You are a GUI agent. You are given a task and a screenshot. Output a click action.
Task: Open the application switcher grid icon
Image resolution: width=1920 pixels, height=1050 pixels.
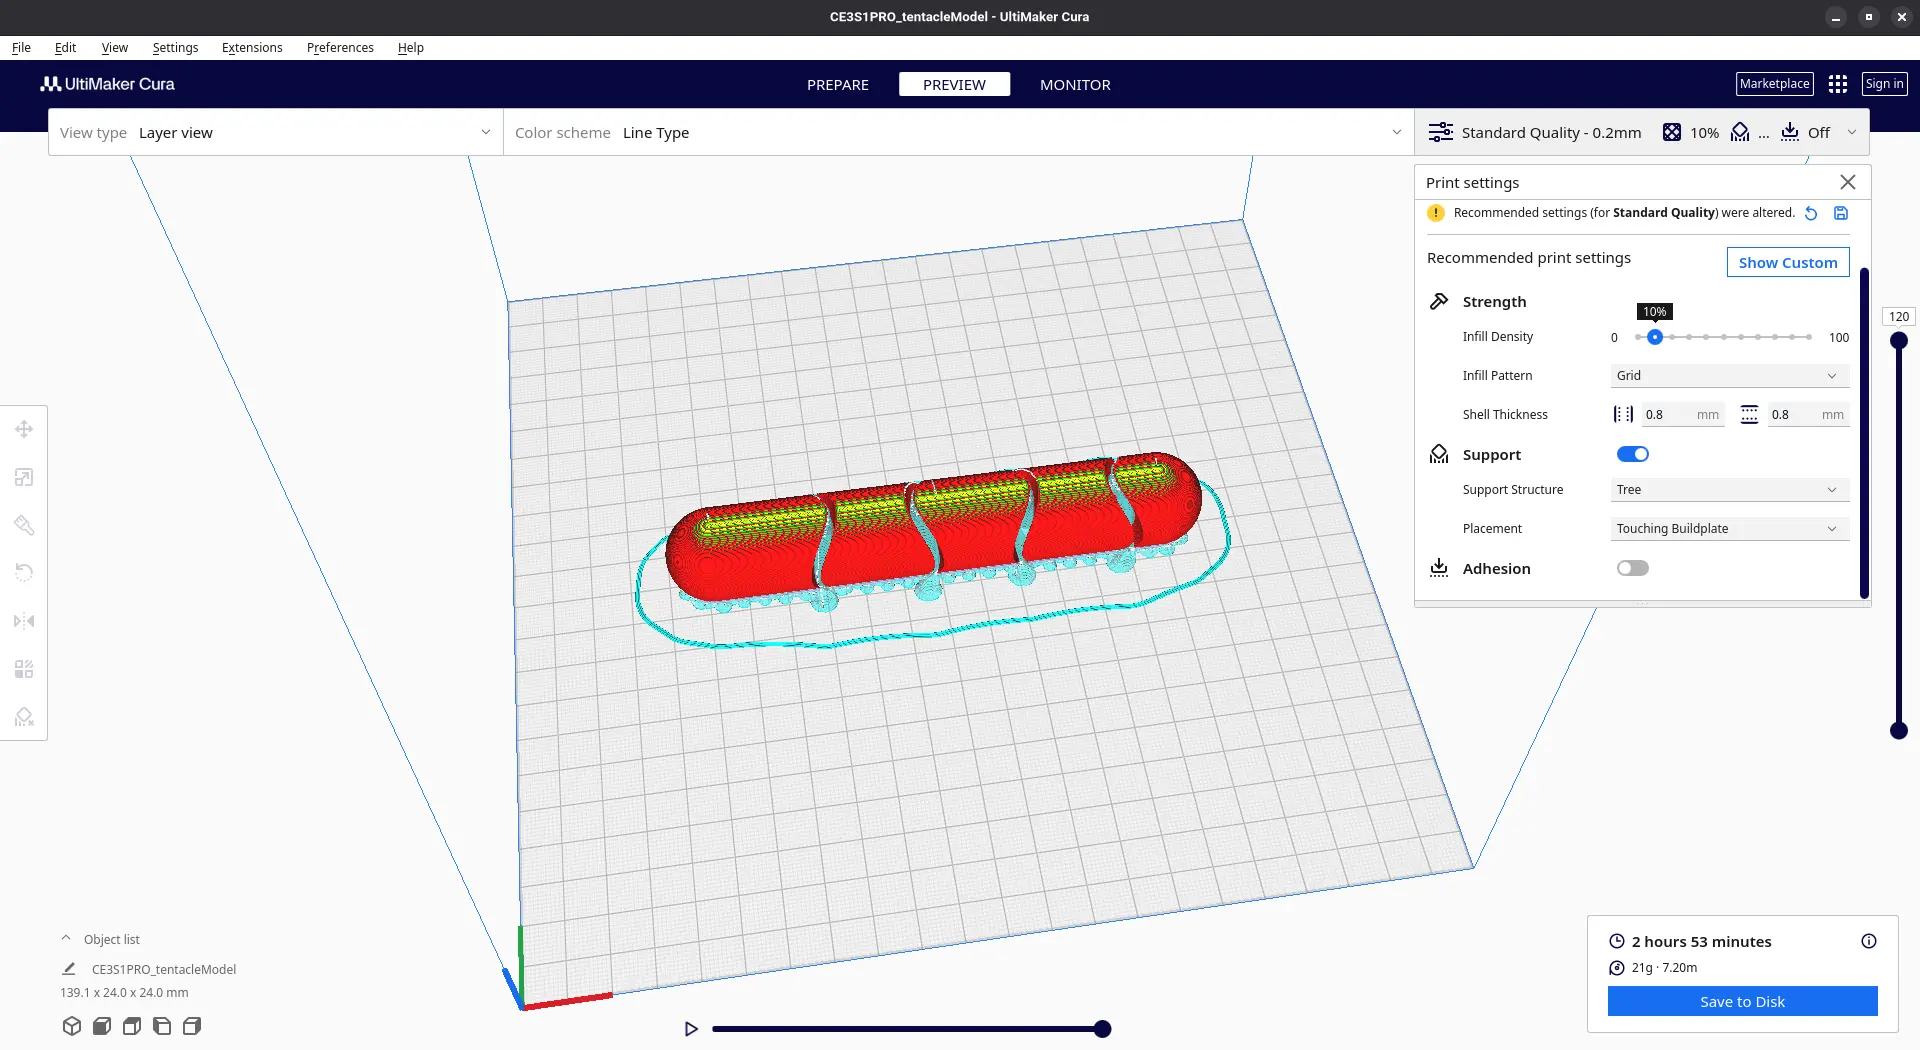pos(1838,84)
